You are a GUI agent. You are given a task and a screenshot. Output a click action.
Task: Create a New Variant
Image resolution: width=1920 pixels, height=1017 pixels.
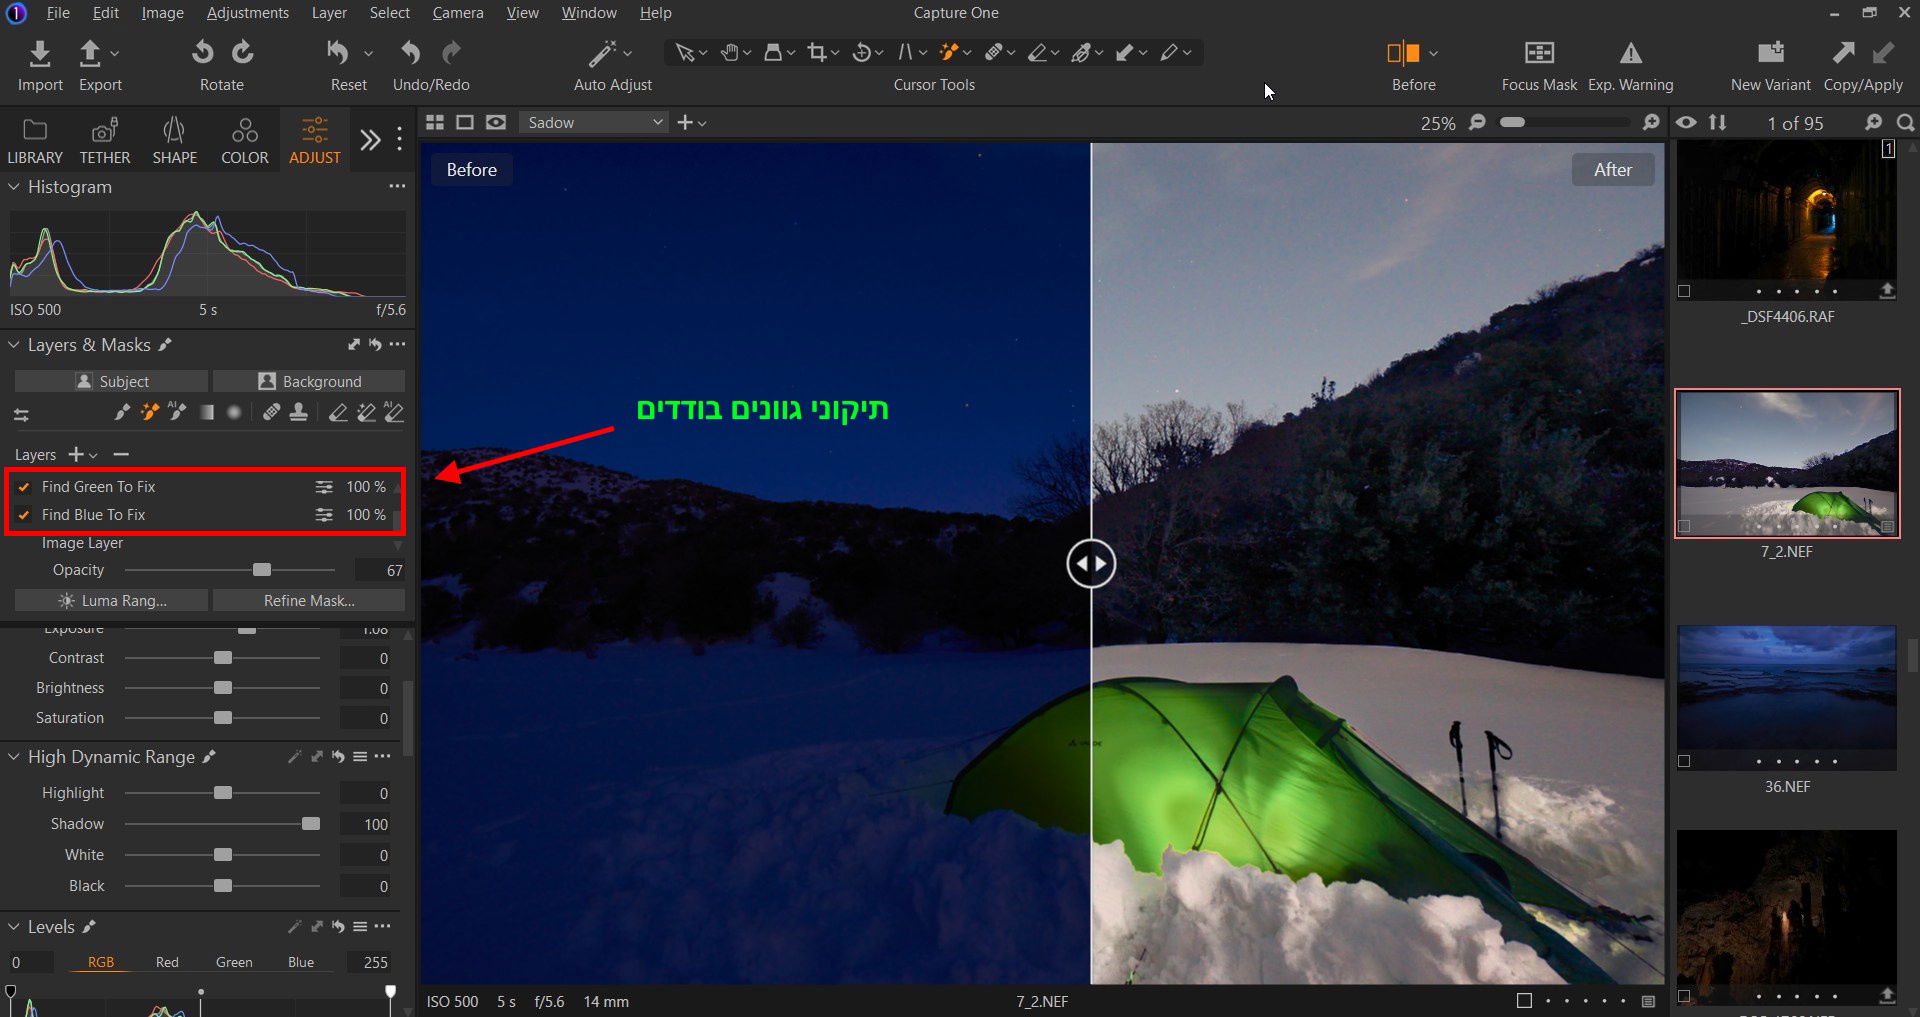(1770, 53)
